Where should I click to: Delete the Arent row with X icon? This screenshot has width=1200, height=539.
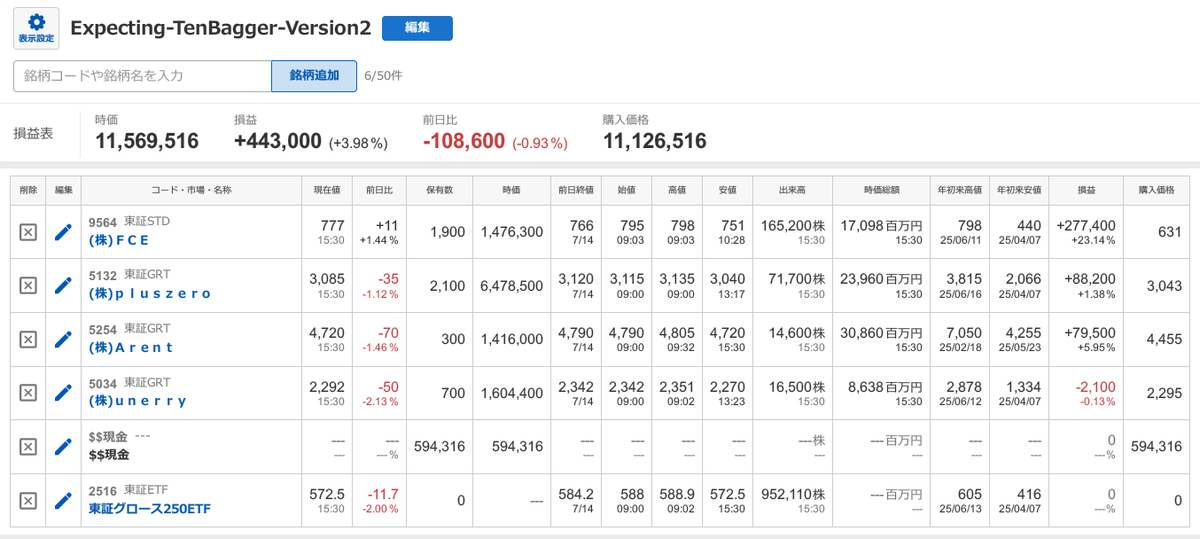28,339
